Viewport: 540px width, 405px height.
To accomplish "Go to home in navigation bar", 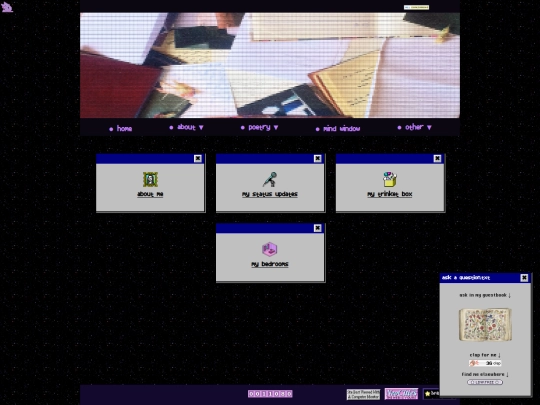I will [x=121, y=128].
